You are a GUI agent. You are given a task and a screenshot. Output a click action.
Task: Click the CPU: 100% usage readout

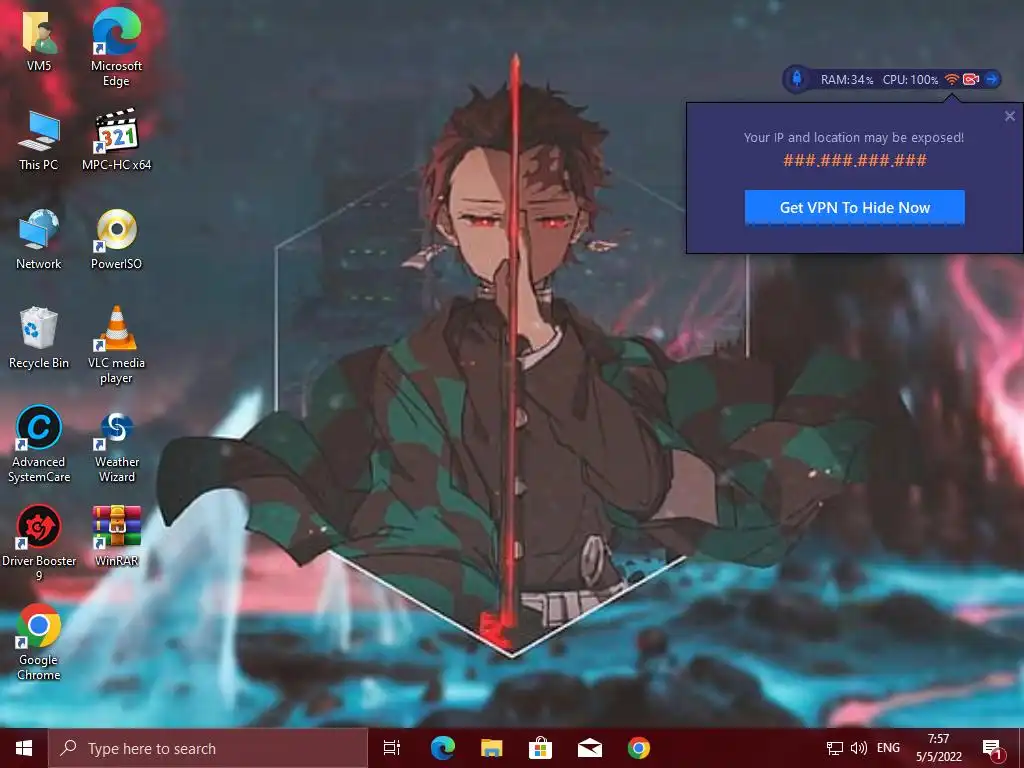pyautogui.click(x=910, y=80)
